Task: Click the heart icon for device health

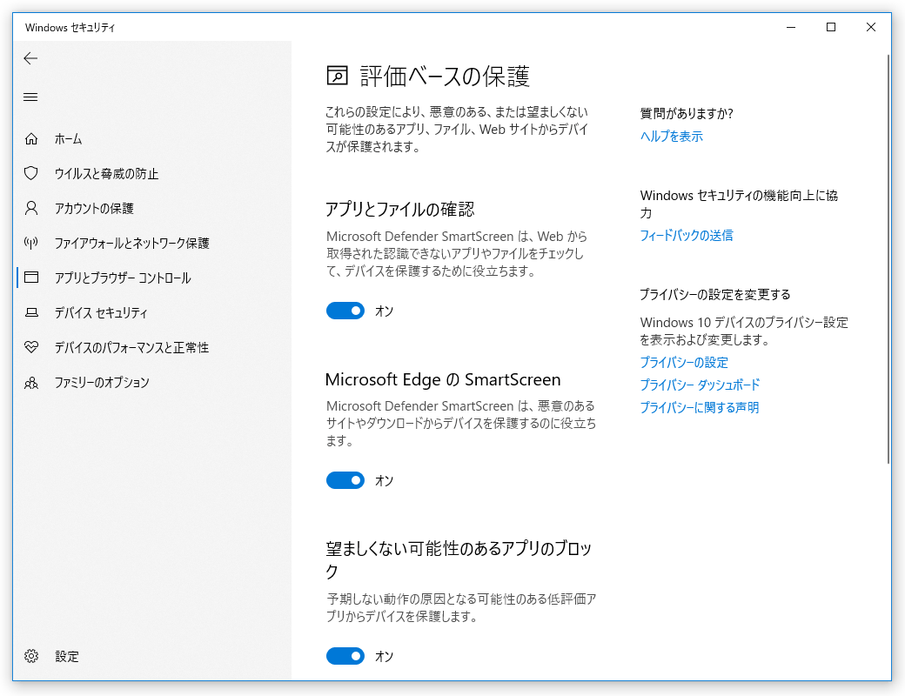Action: [31, 347]
